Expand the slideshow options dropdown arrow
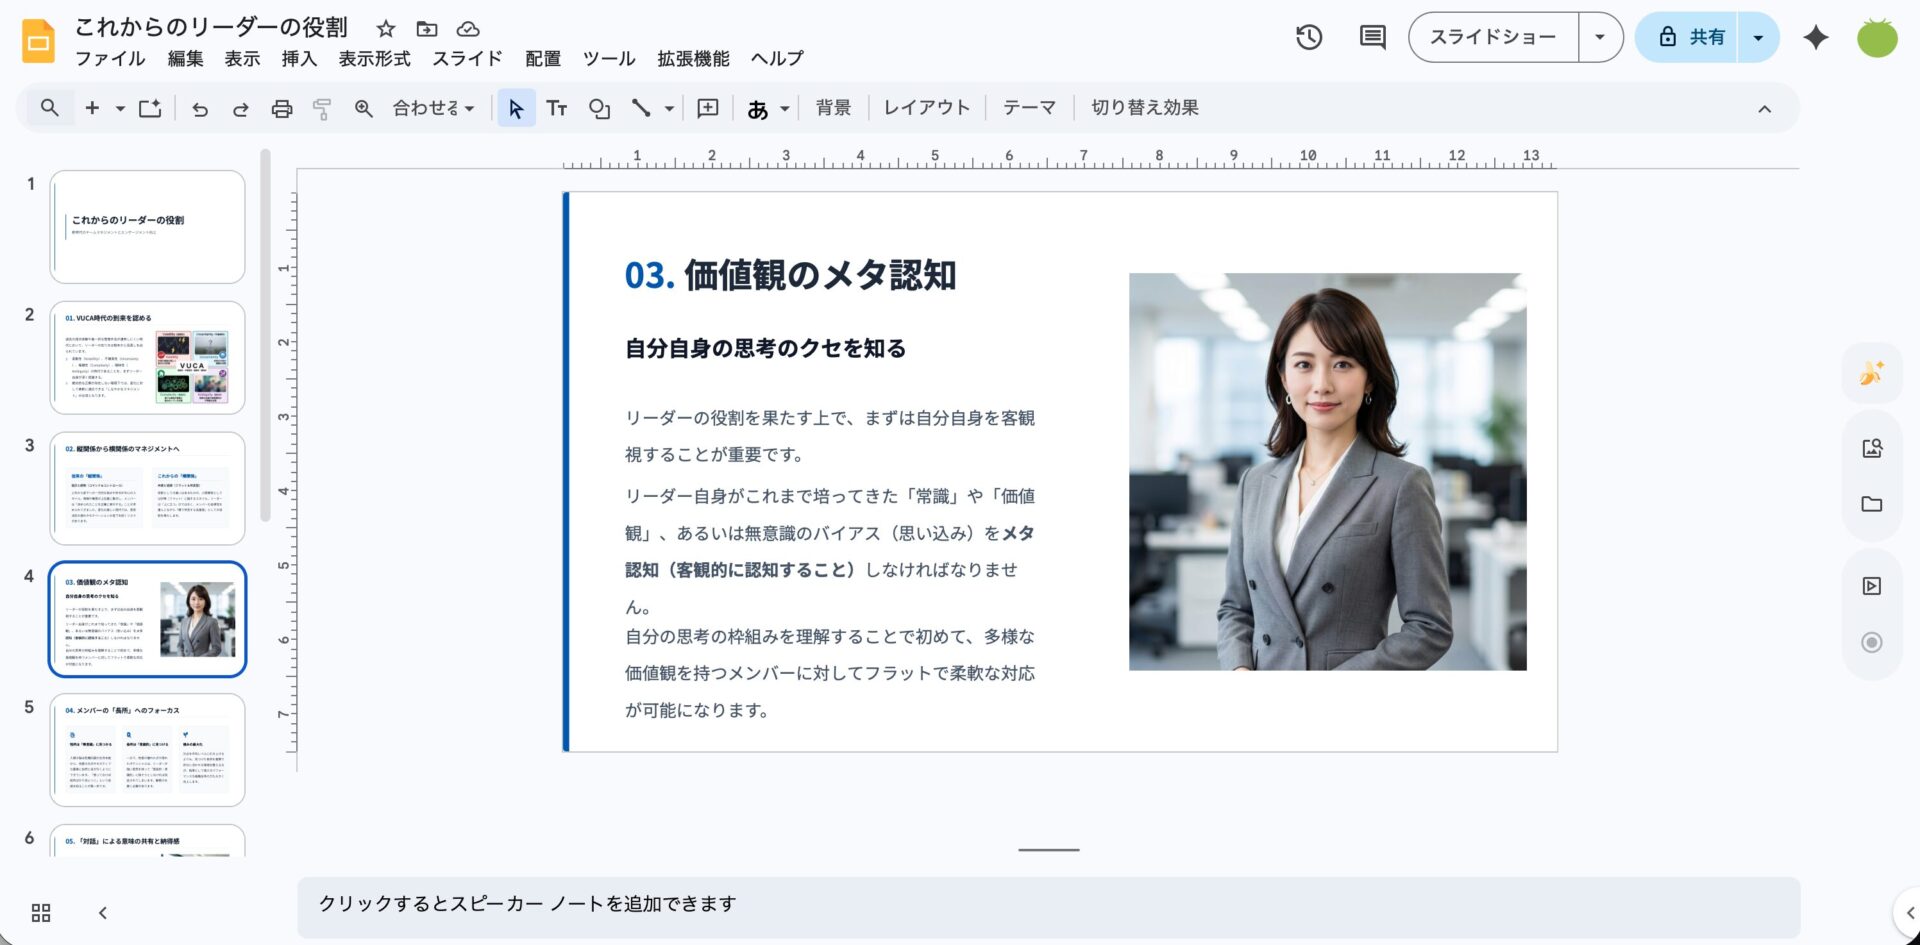 tap(1600, 38)
